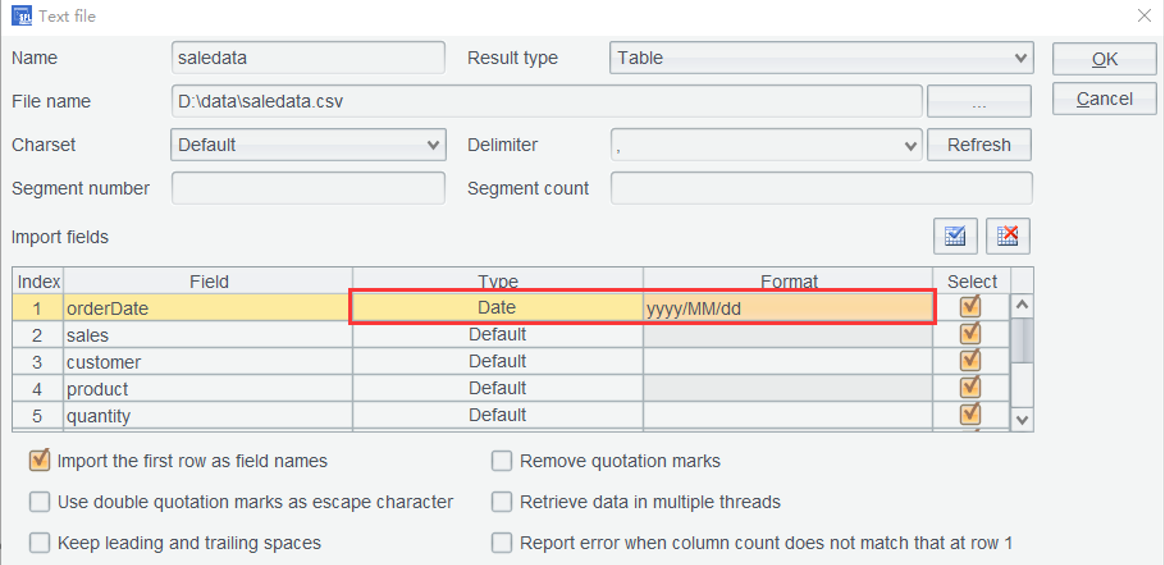Click the Cancel button
Viewport: 1164px width, 565px height.
point(1104,99)
